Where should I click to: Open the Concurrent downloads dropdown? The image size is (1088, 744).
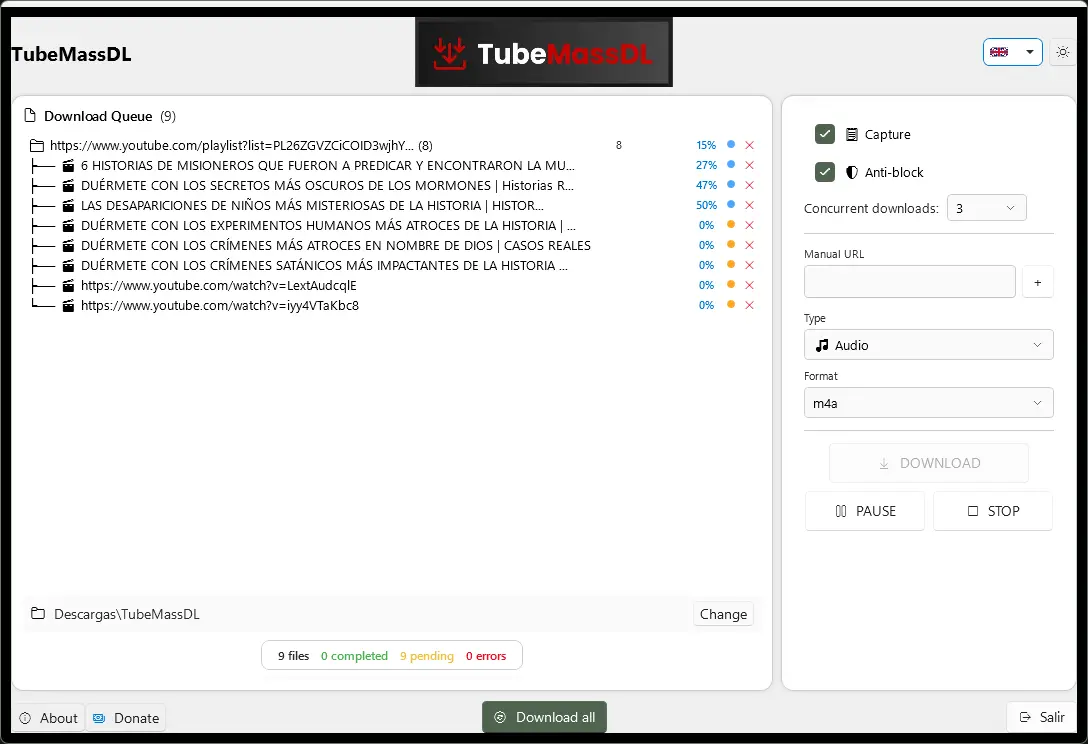coord(986,208)
